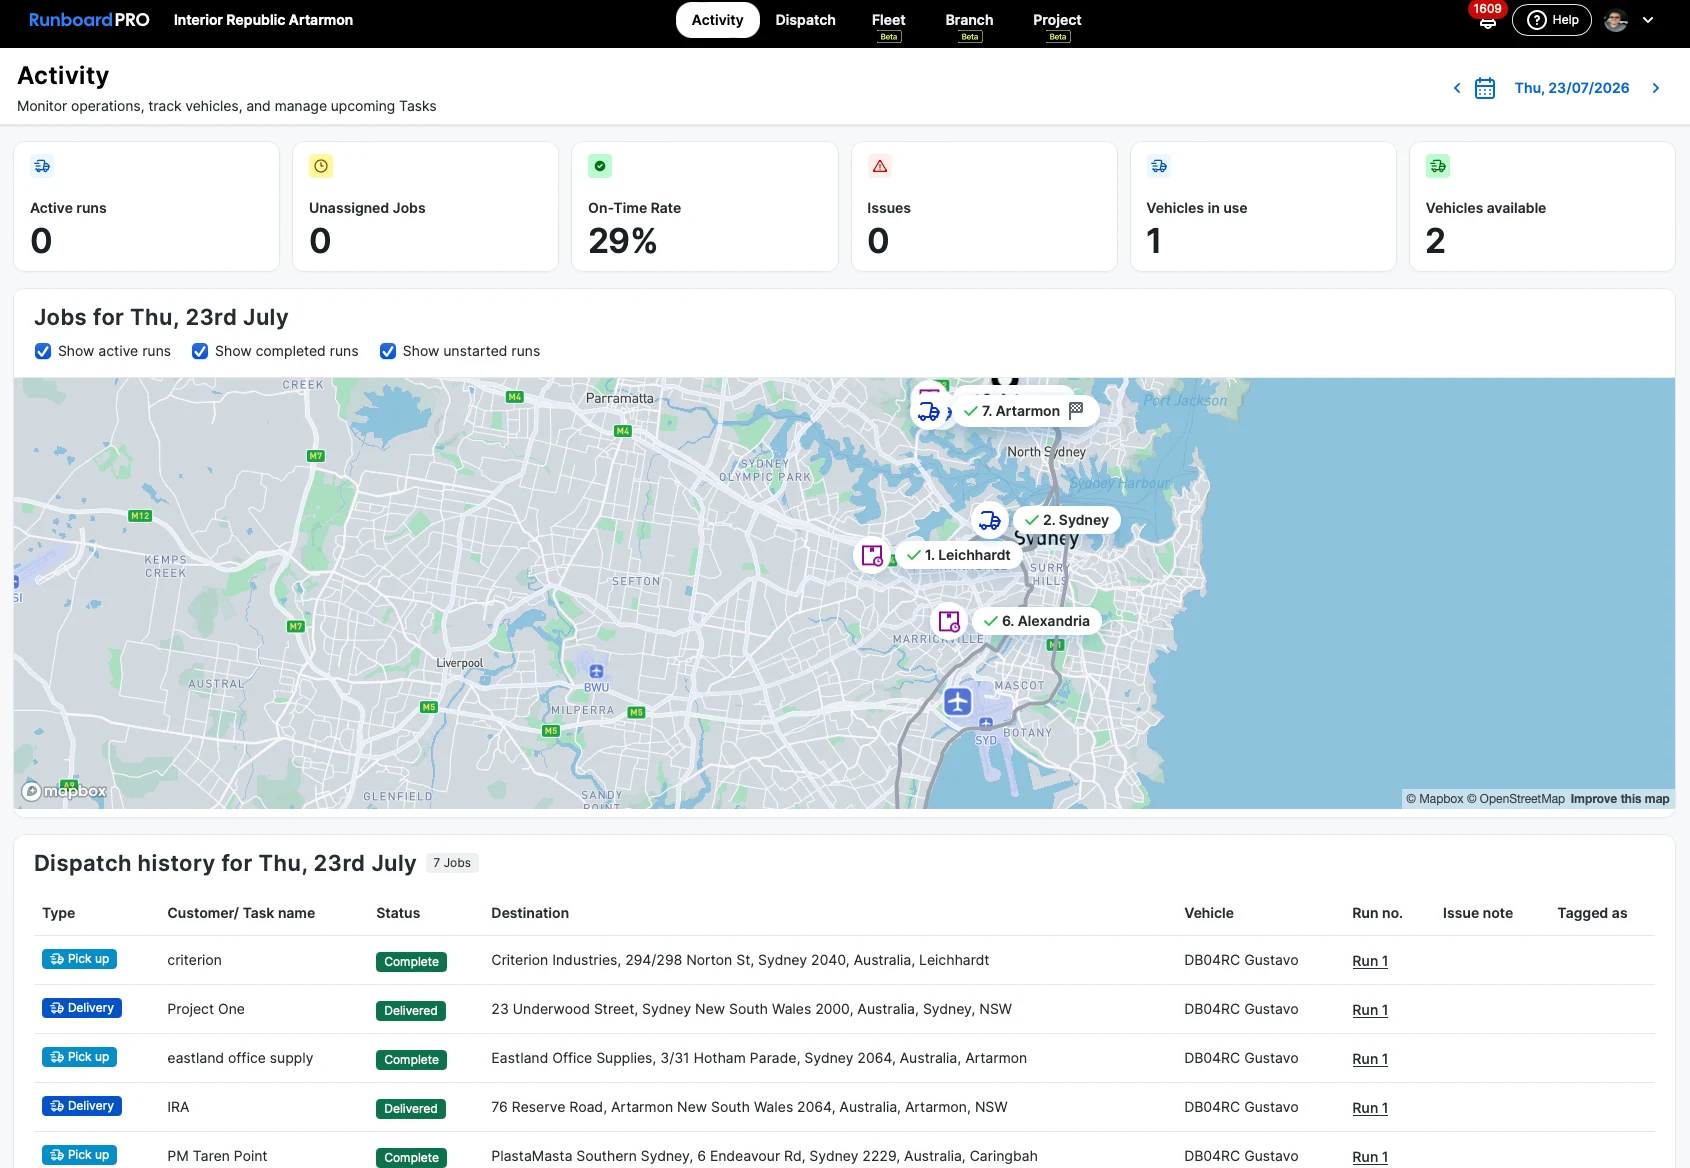Click the truck icon beside 7. Artarmon

(x=929, y=411)
